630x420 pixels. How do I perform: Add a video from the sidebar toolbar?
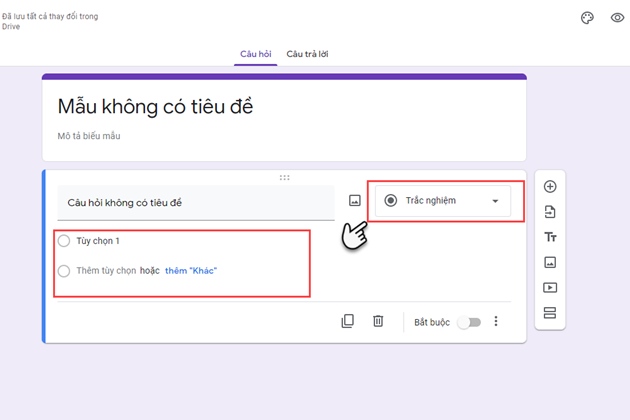[x=550, y=287]
